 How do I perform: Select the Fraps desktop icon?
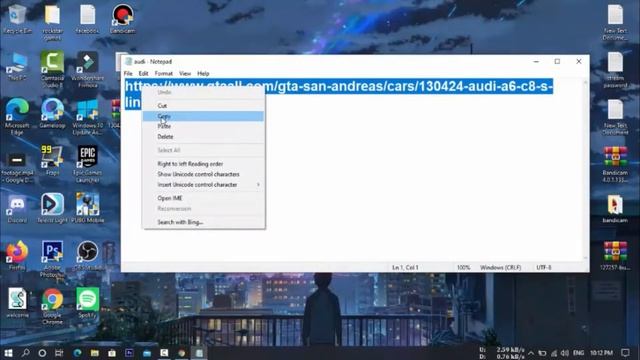[x=52, y=161]
